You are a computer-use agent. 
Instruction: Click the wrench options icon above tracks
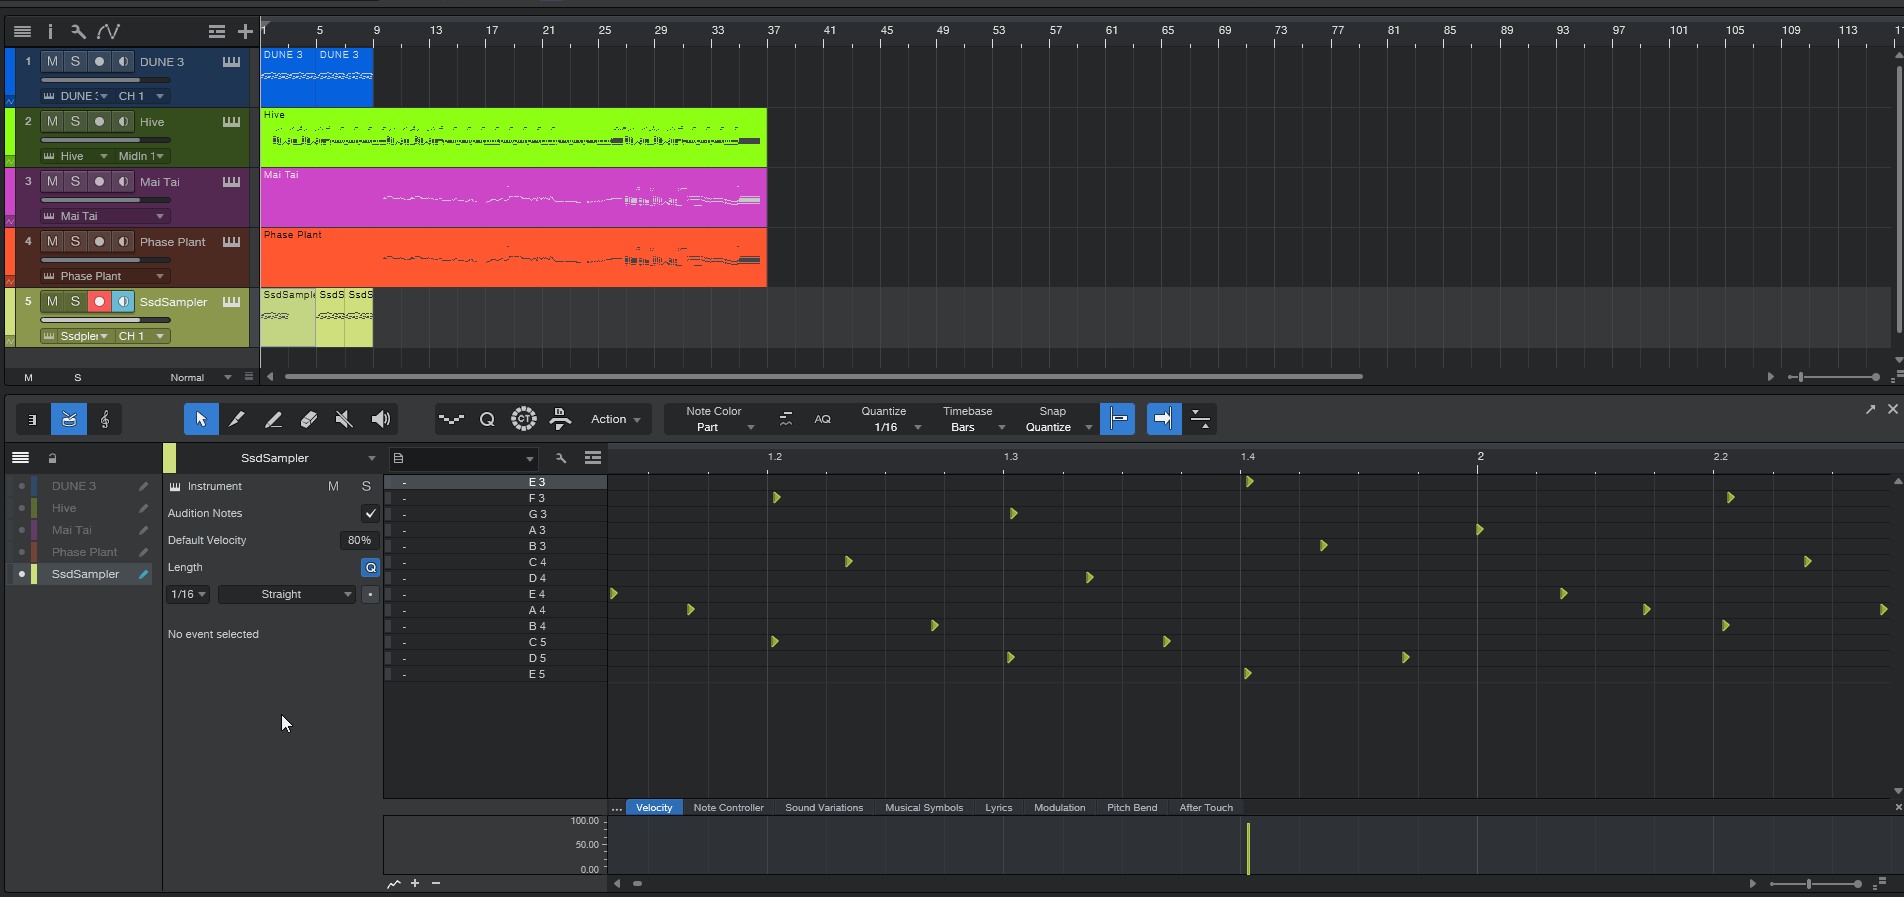(x=78, y=32)
